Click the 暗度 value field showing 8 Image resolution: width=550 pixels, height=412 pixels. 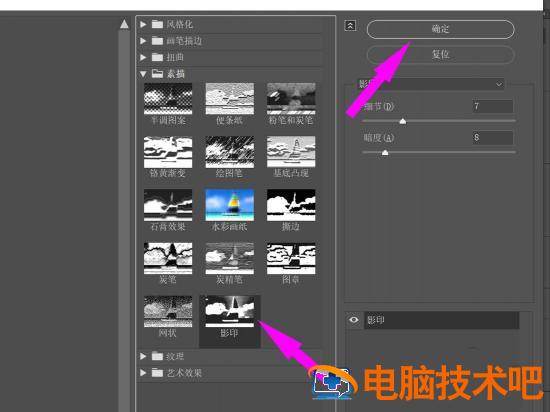click(x=493, y=137)
